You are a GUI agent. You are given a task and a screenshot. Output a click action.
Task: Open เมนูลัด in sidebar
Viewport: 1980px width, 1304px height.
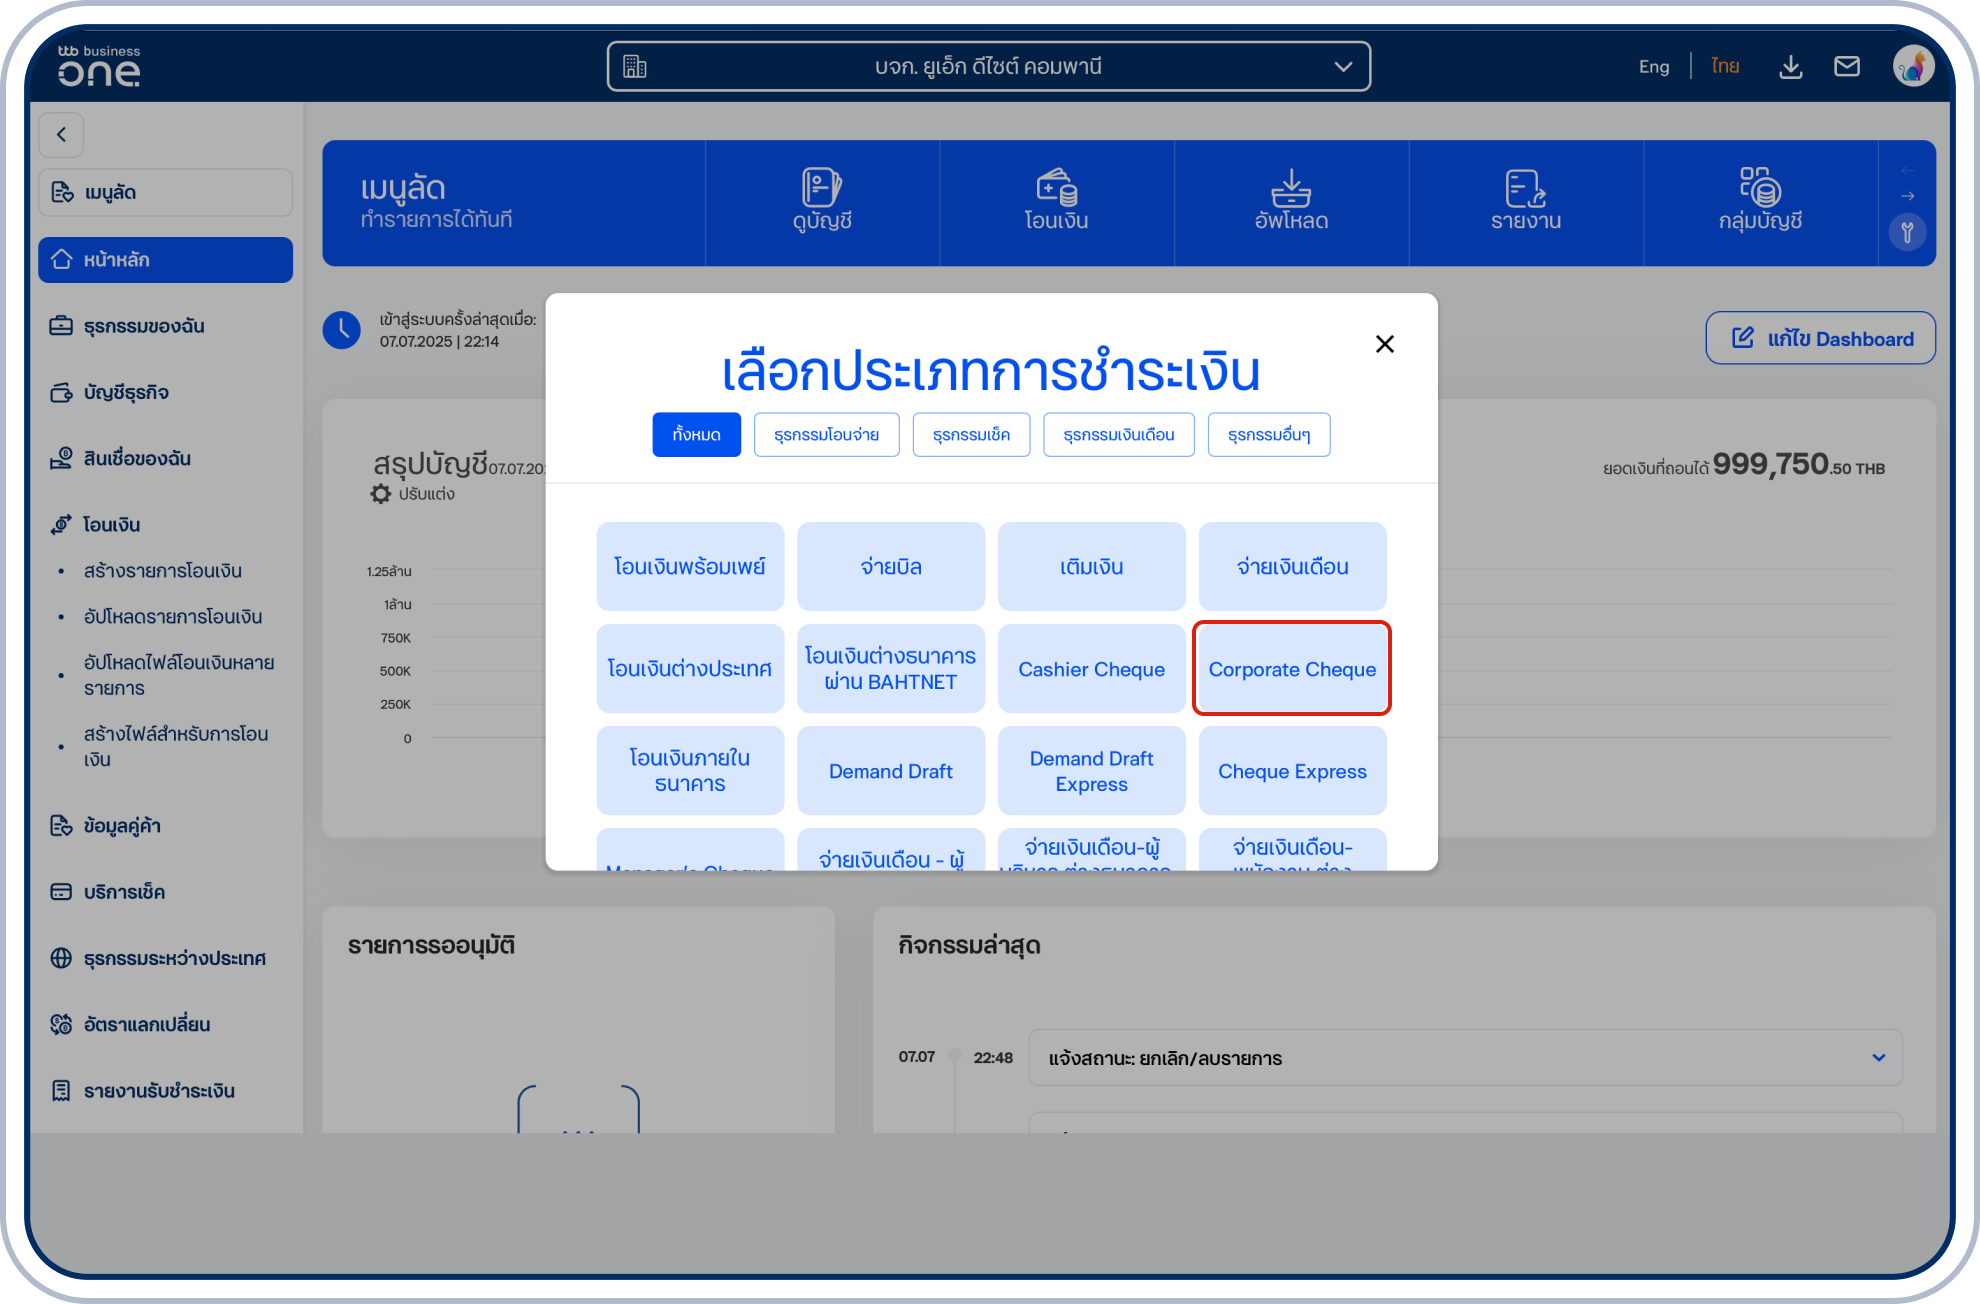166,192
